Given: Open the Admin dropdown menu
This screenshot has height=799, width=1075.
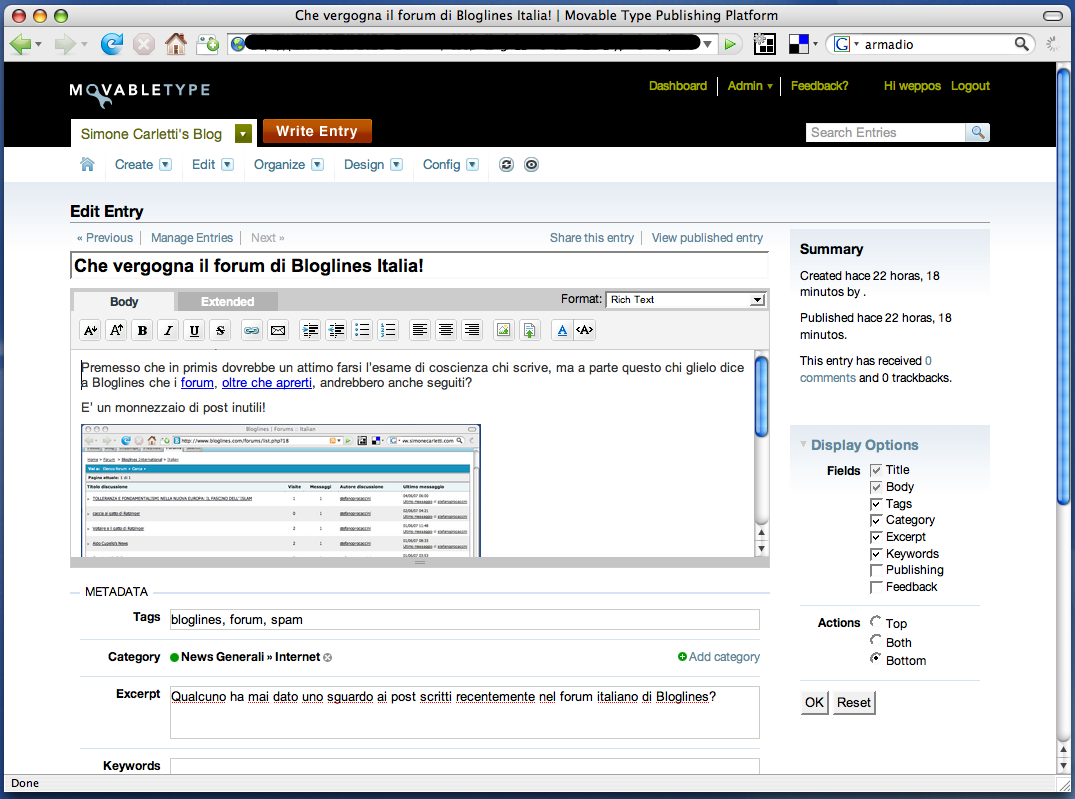Looking at the screenshot, I should click(x=749, y=86).
